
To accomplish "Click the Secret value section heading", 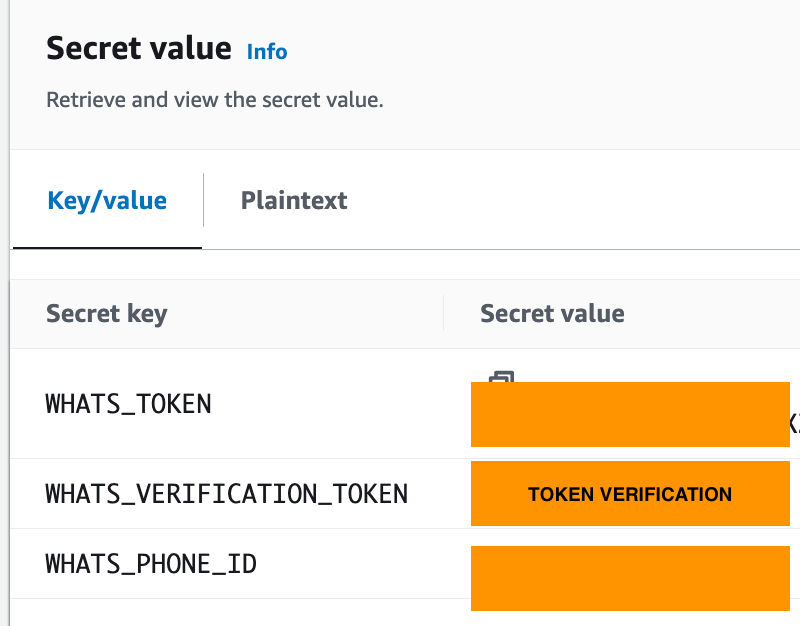I will (139, 48).
